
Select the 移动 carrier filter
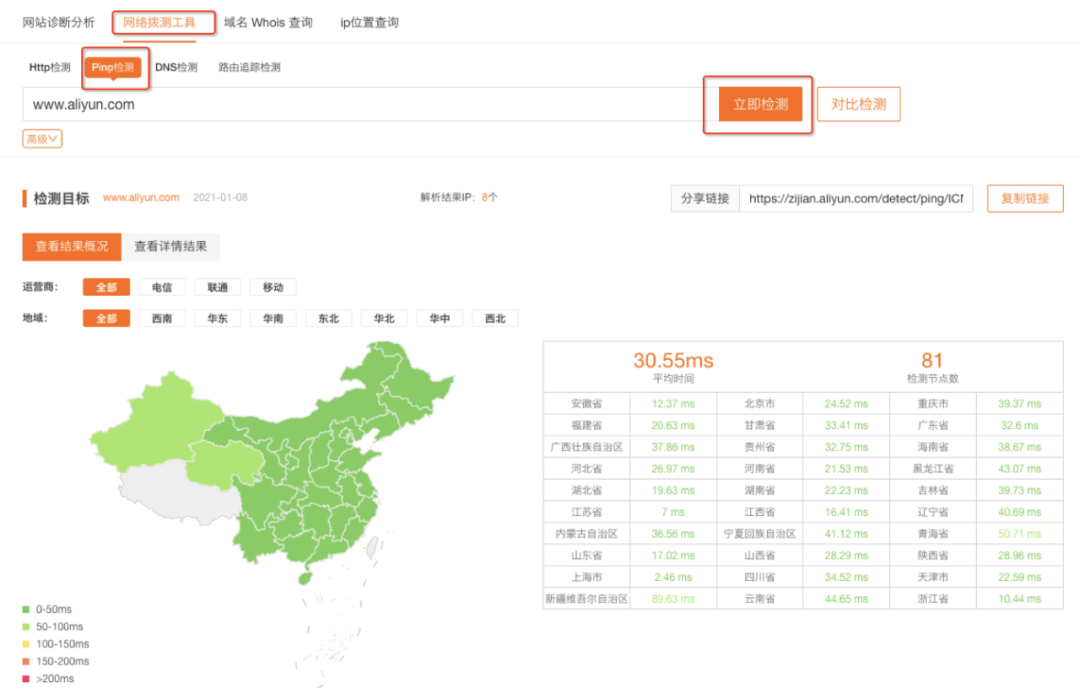click(272, 286)
